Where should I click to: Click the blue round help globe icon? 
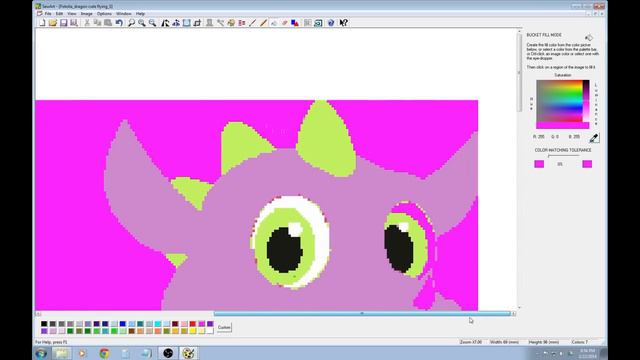tap(331, 23)
